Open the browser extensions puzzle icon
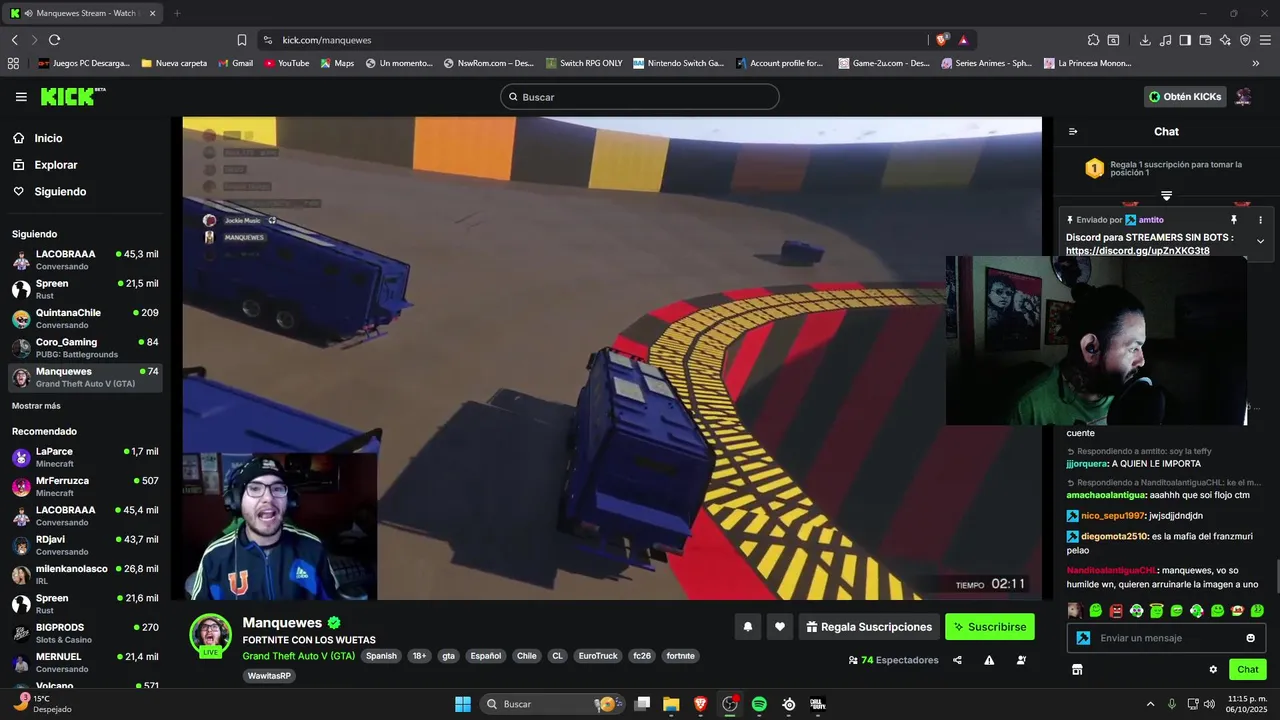1280x720 pixels. pyautogui.click(x=1093, y=40)
